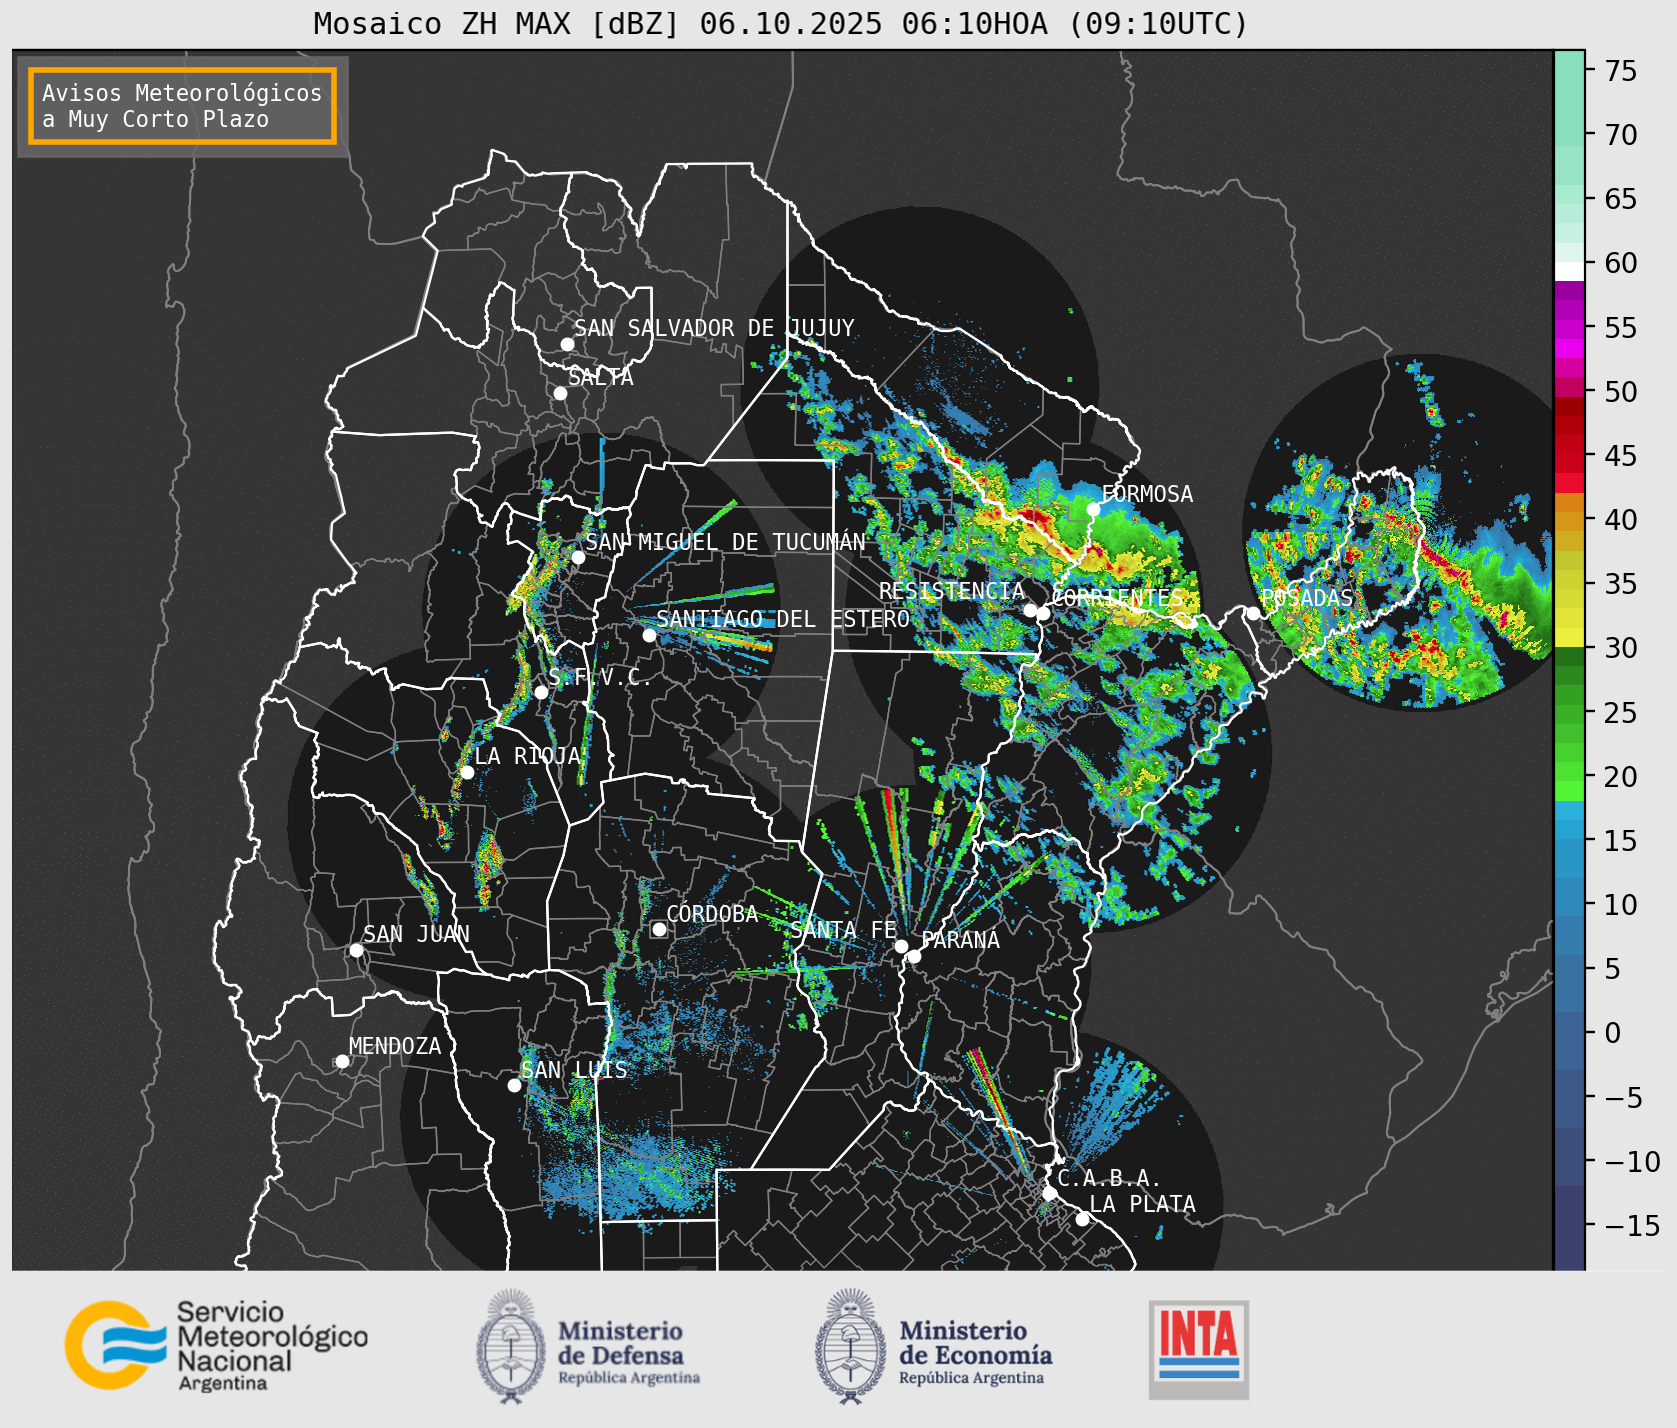This screenshot has height=1428, width=1677.
Task: Click the Ministerio de Economía logo
Action: pyautogui.click(x=934, y=1347)
